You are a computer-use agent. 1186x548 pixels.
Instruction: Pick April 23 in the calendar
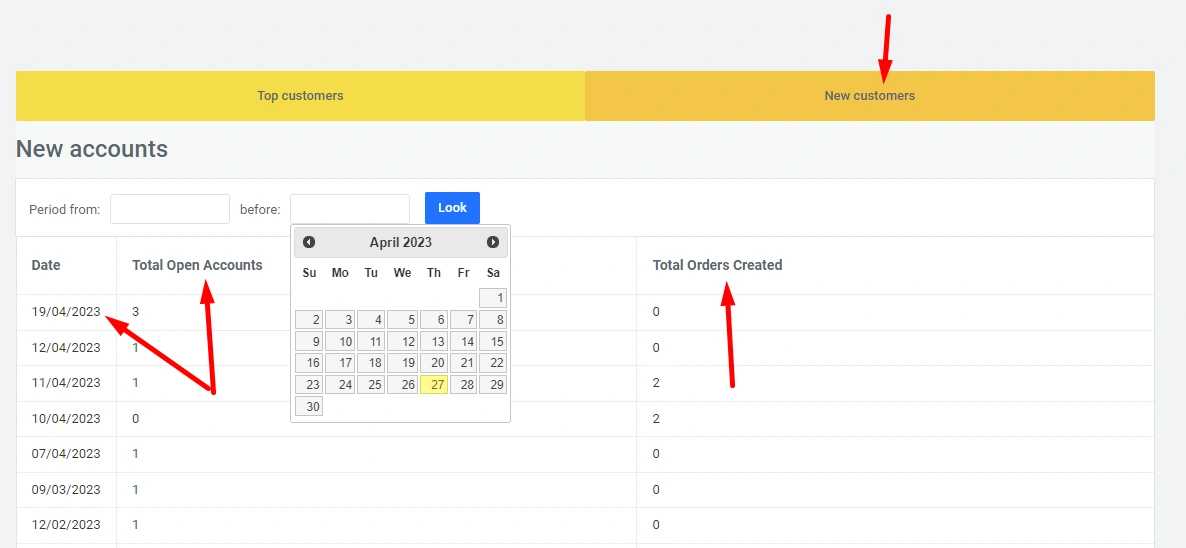[x=309, y=385]
